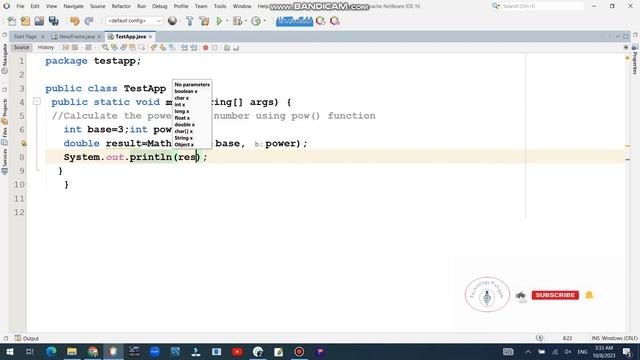
Task: Click the Bandicam record icon in taskbar
Action: click(x=299, y=351)
